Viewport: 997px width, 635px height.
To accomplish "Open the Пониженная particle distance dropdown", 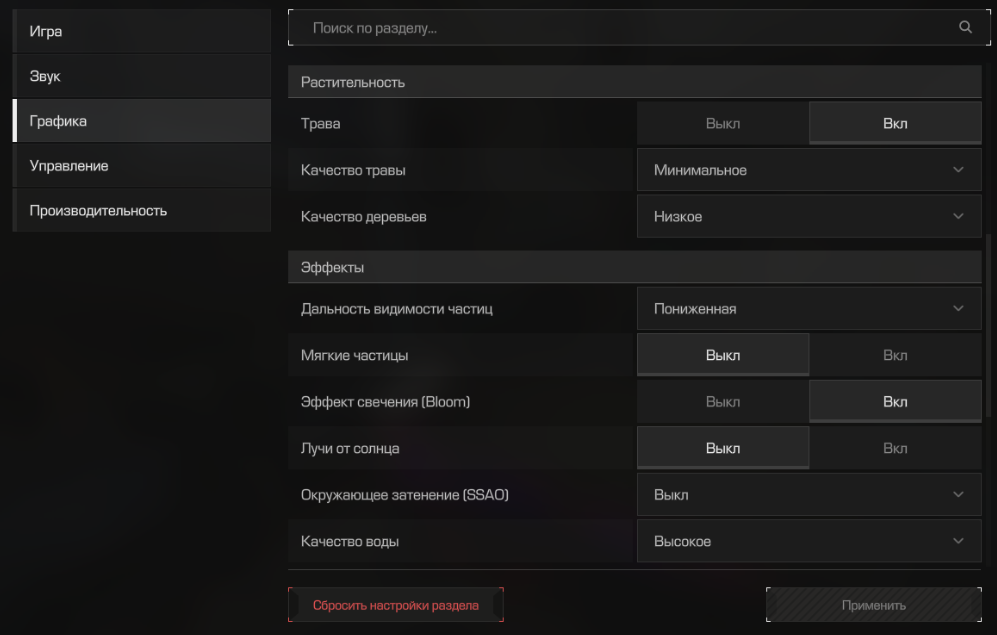I will click(x=809, y=308).
